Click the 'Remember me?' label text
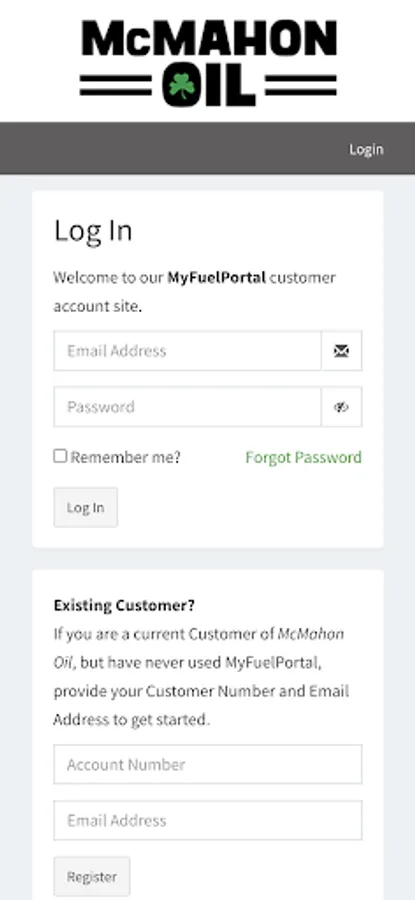Viewport: 415px width, 900px height. (x=125, y=457)
